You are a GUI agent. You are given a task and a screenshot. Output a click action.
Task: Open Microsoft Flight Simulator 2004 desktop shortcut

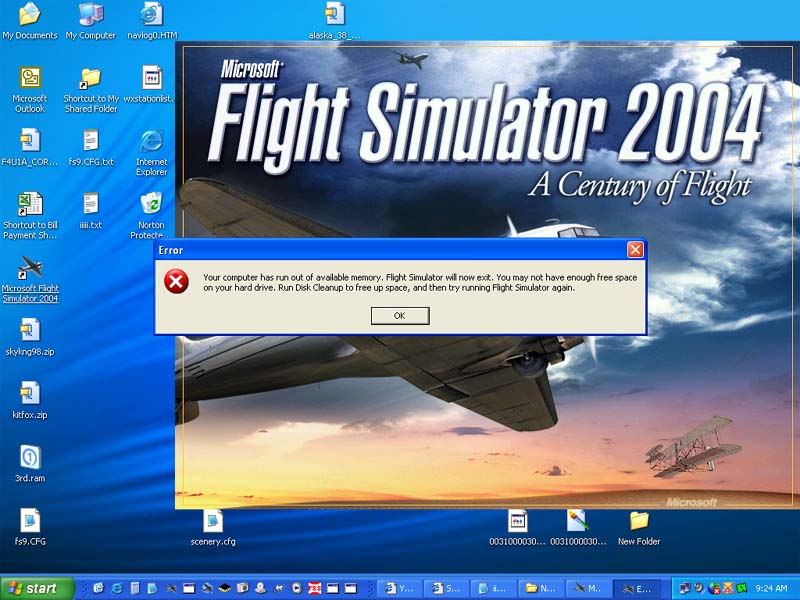point(30,270)
